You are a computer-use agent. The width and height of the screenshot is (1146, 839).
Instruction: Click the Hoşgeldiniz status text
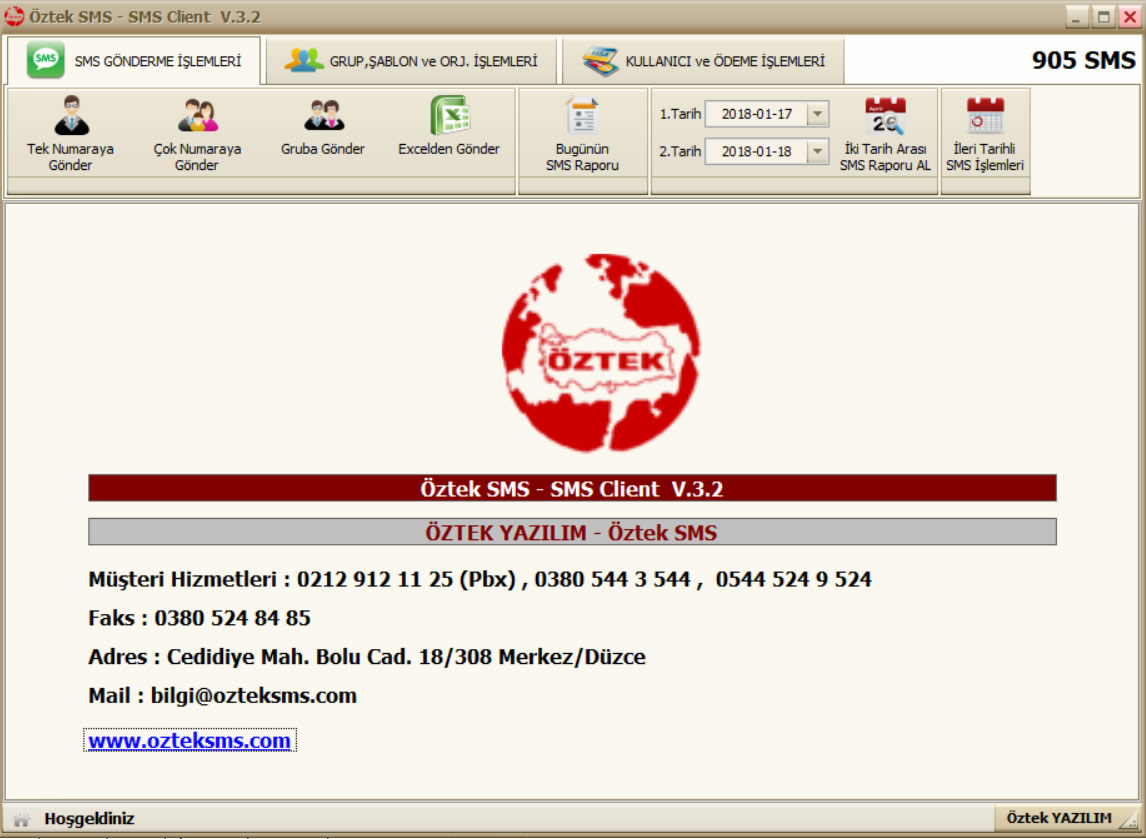(x=89, y=819)
